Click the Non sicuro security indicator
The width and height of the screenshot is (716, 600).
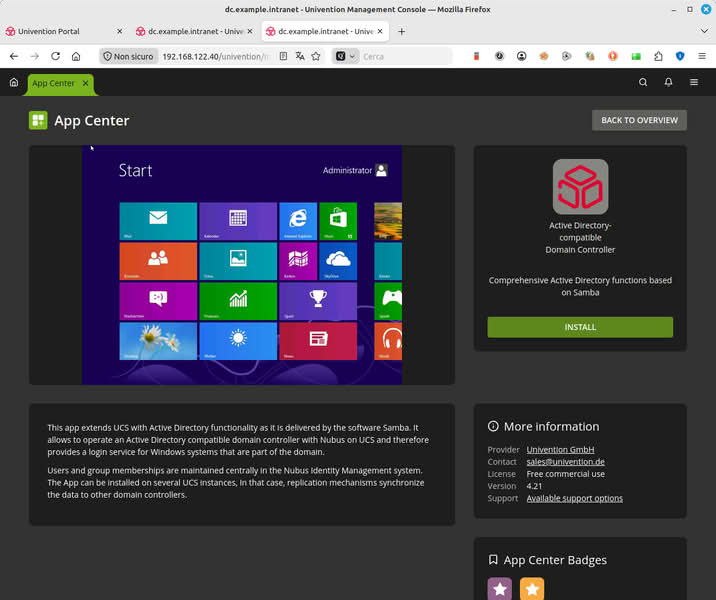[128, 56]
